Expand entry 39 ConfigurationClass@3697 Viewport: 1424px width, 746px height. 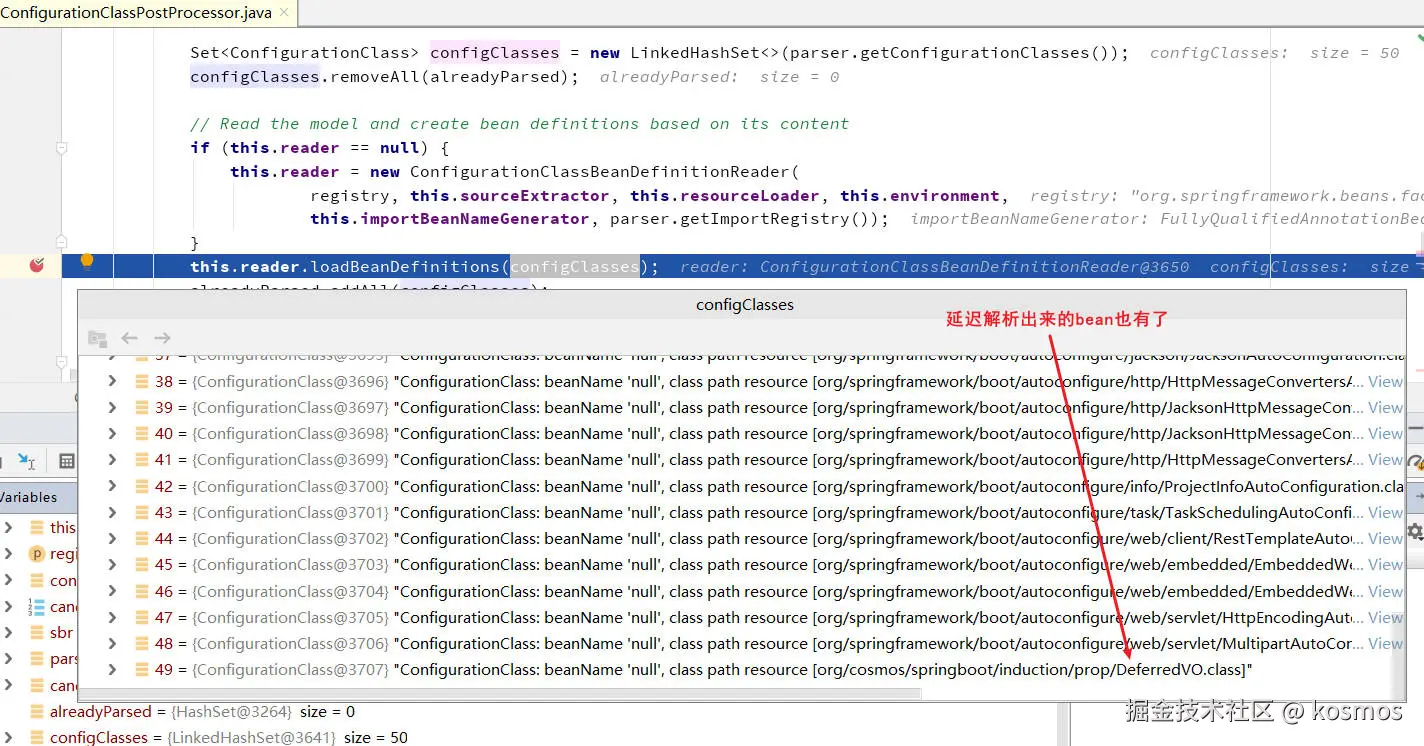pos(112,407)
